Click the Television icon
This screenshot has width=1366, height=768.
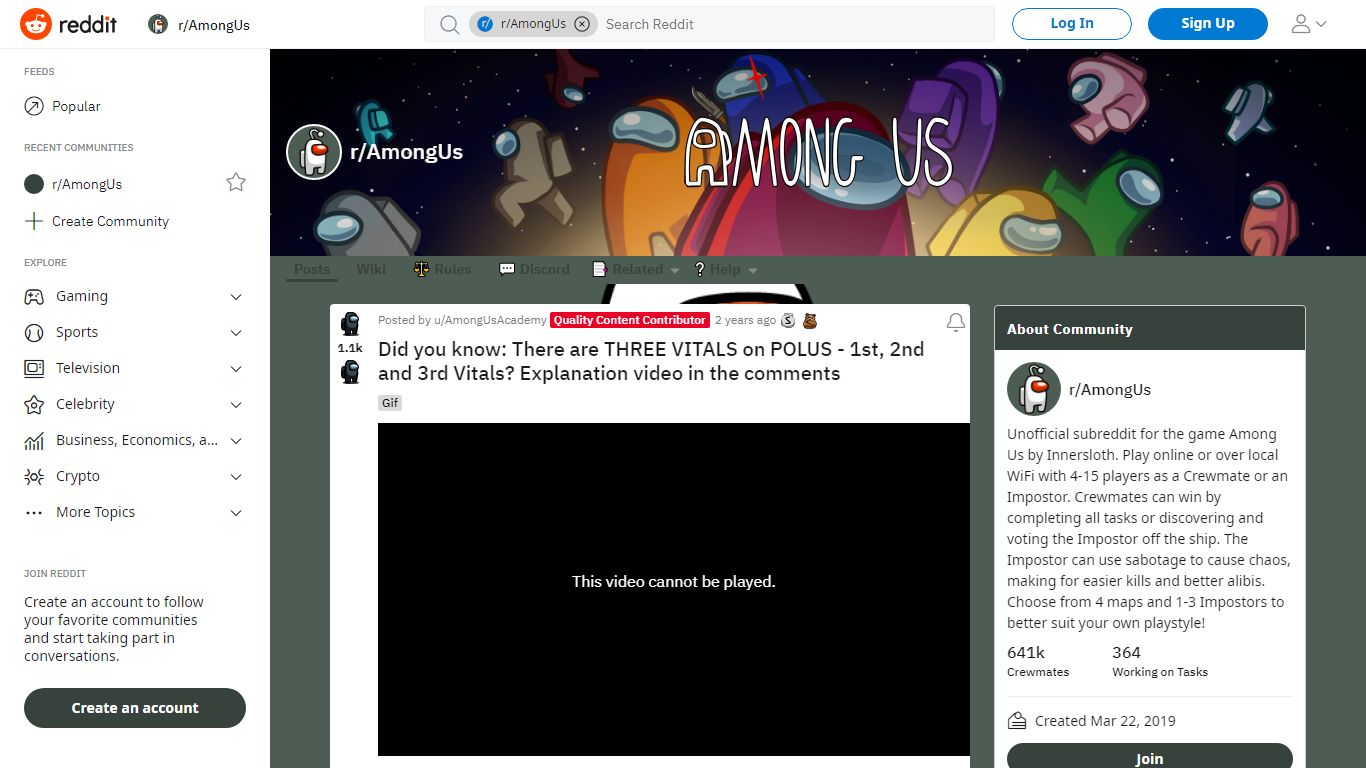(34, 368)
